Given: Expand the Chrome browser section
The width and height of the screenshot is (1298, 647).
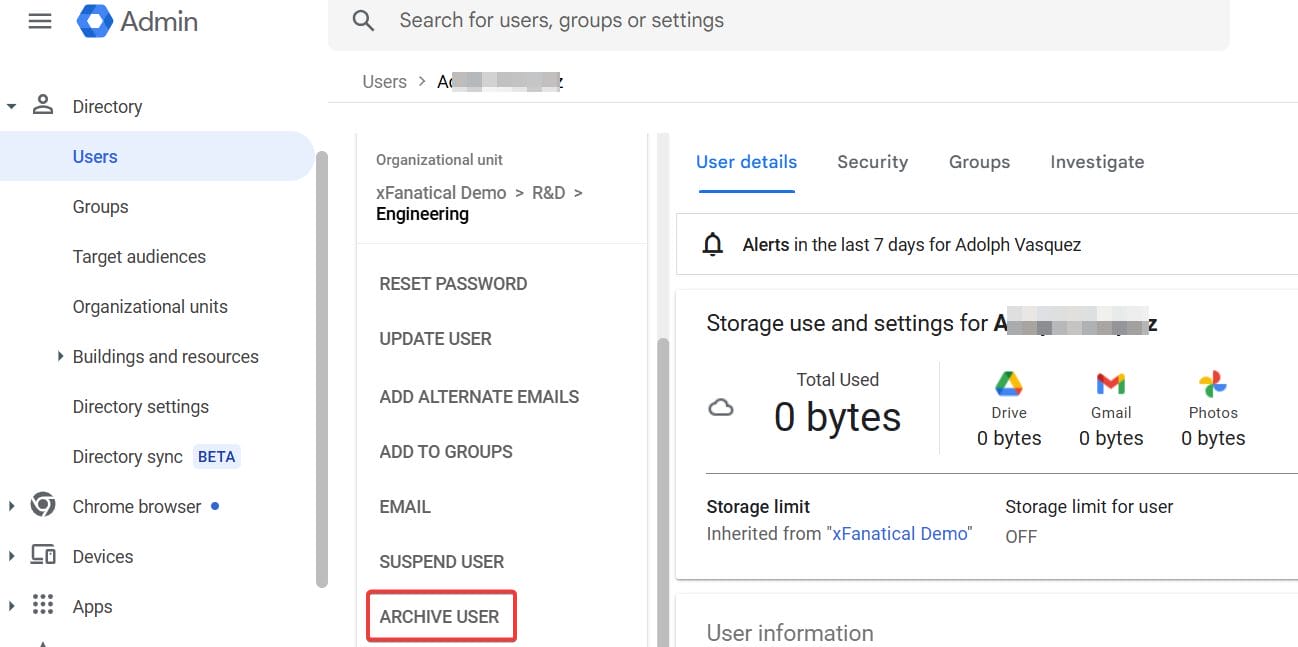Looking at the screenshot, I should point(11,506).
